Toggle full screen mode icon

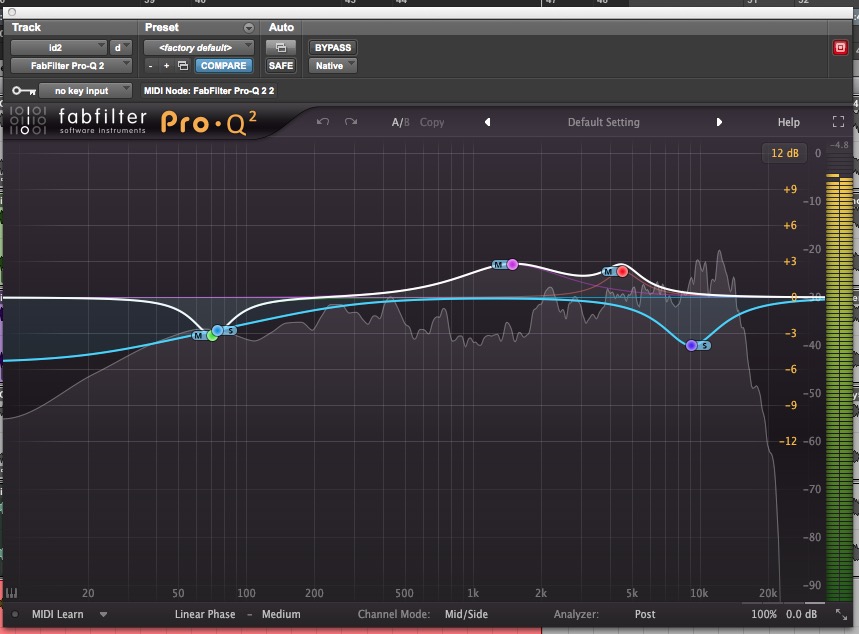(x=838, y=122)
